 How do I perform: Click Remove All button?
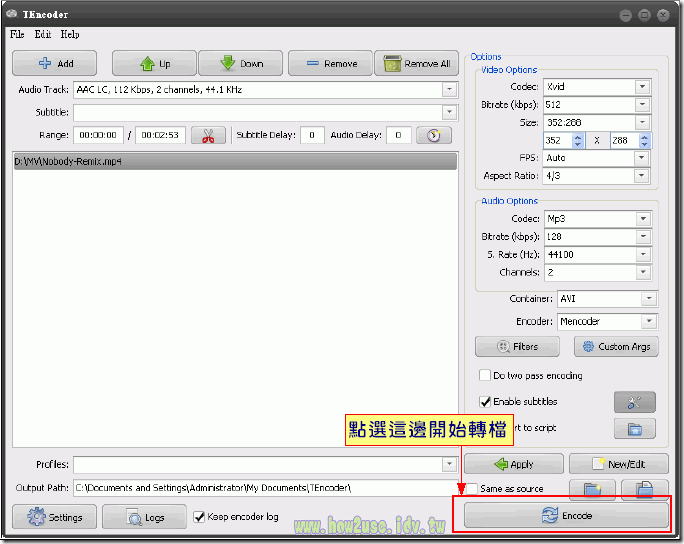(x=416, y=64)
